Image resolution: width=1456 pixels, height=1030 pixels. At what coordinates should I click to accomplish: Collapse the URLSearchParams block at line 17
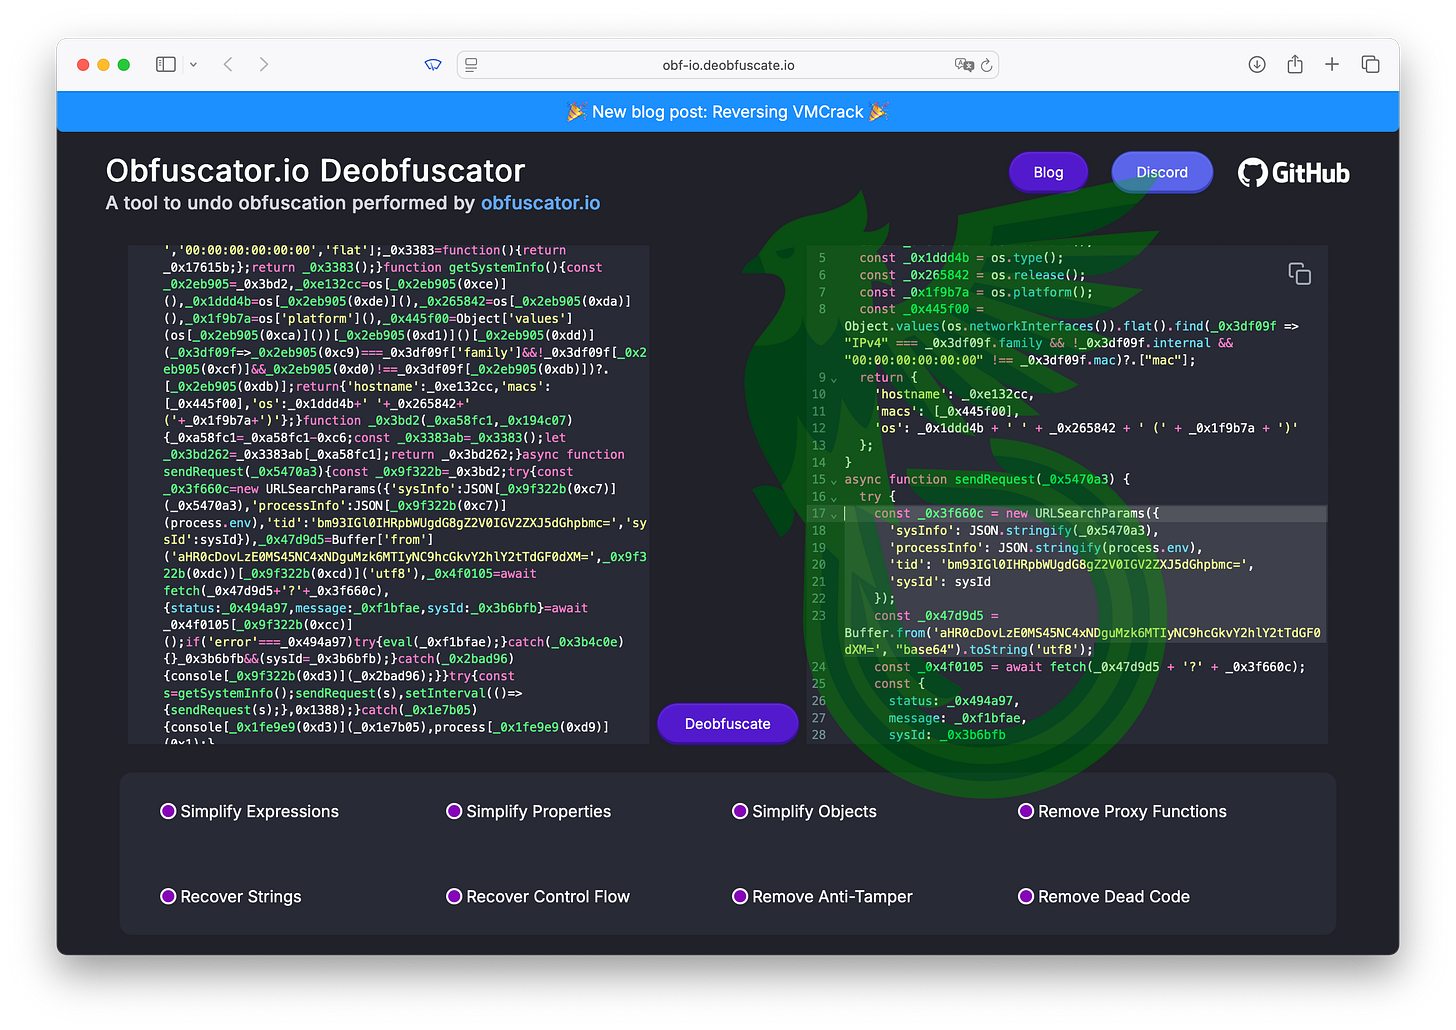coord(834,514)
